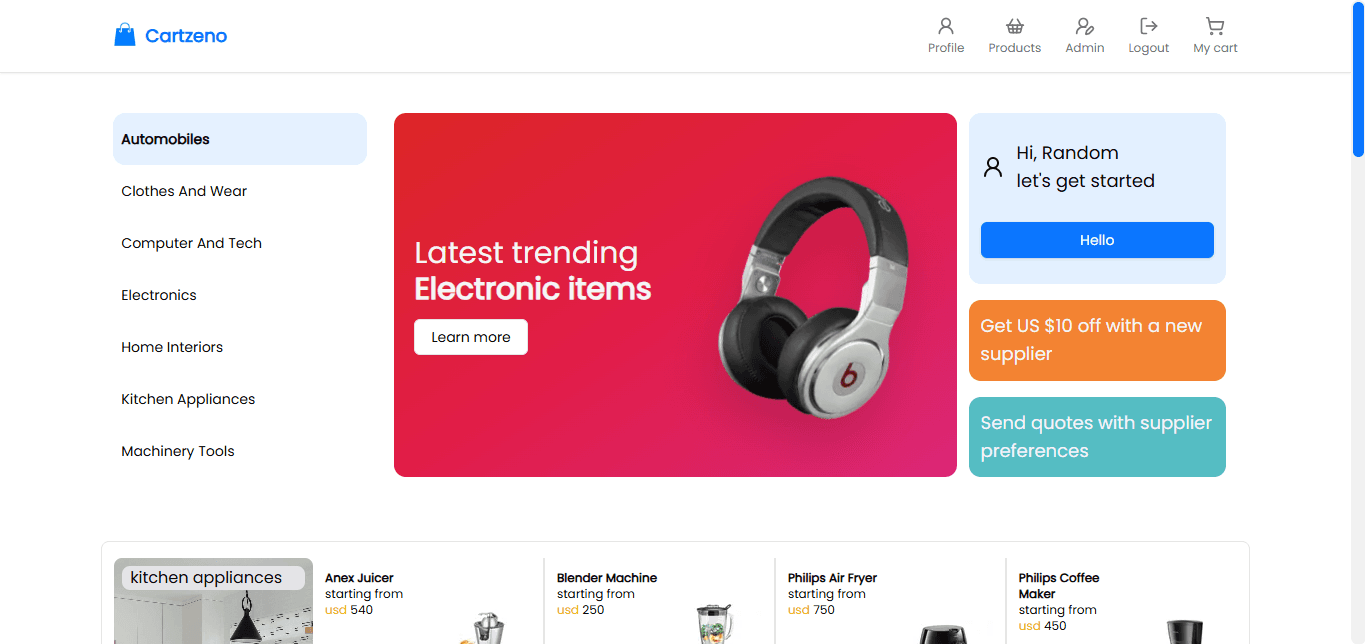1365x644 pixels.
Task: Select Clothes And Wear category
Action: tap(184, 191)
